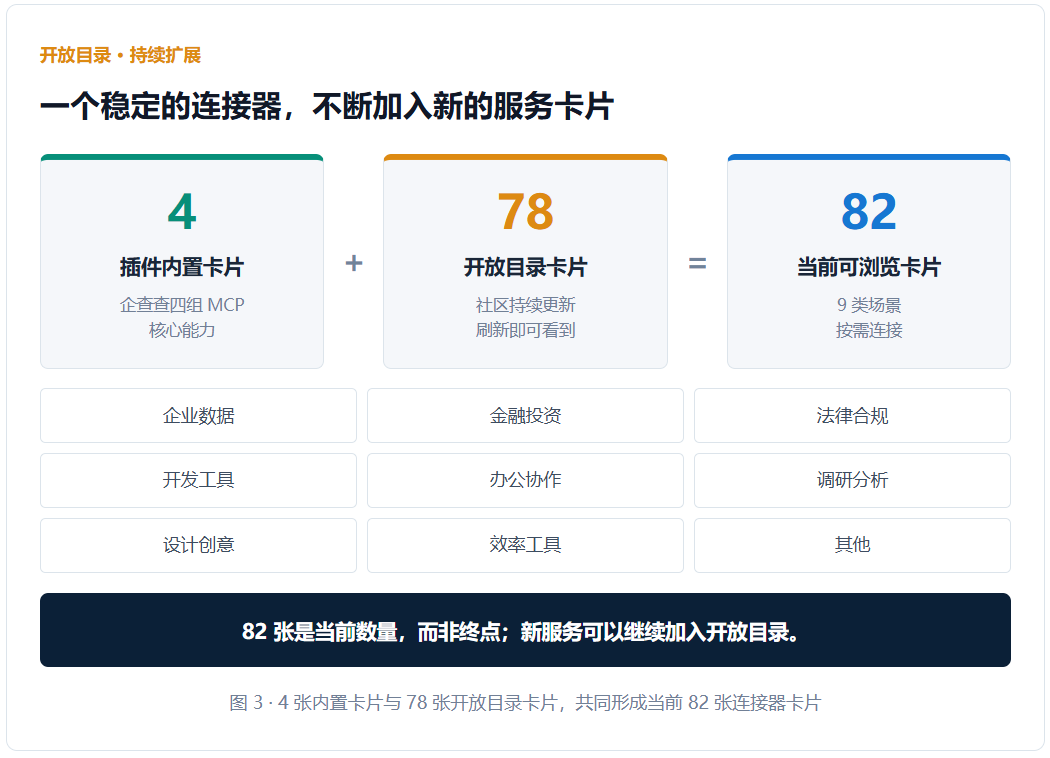Select the 其他 category box
This screenshot has height=758, width=1050.
(852, 545)
